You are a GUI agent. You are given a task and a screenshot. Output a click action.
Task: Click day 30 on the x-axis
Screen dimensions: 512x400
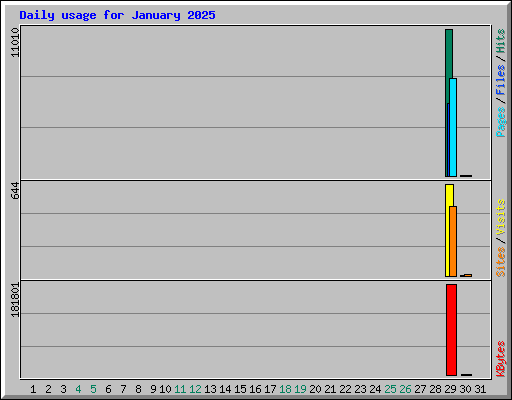click(x=465, y=389)
